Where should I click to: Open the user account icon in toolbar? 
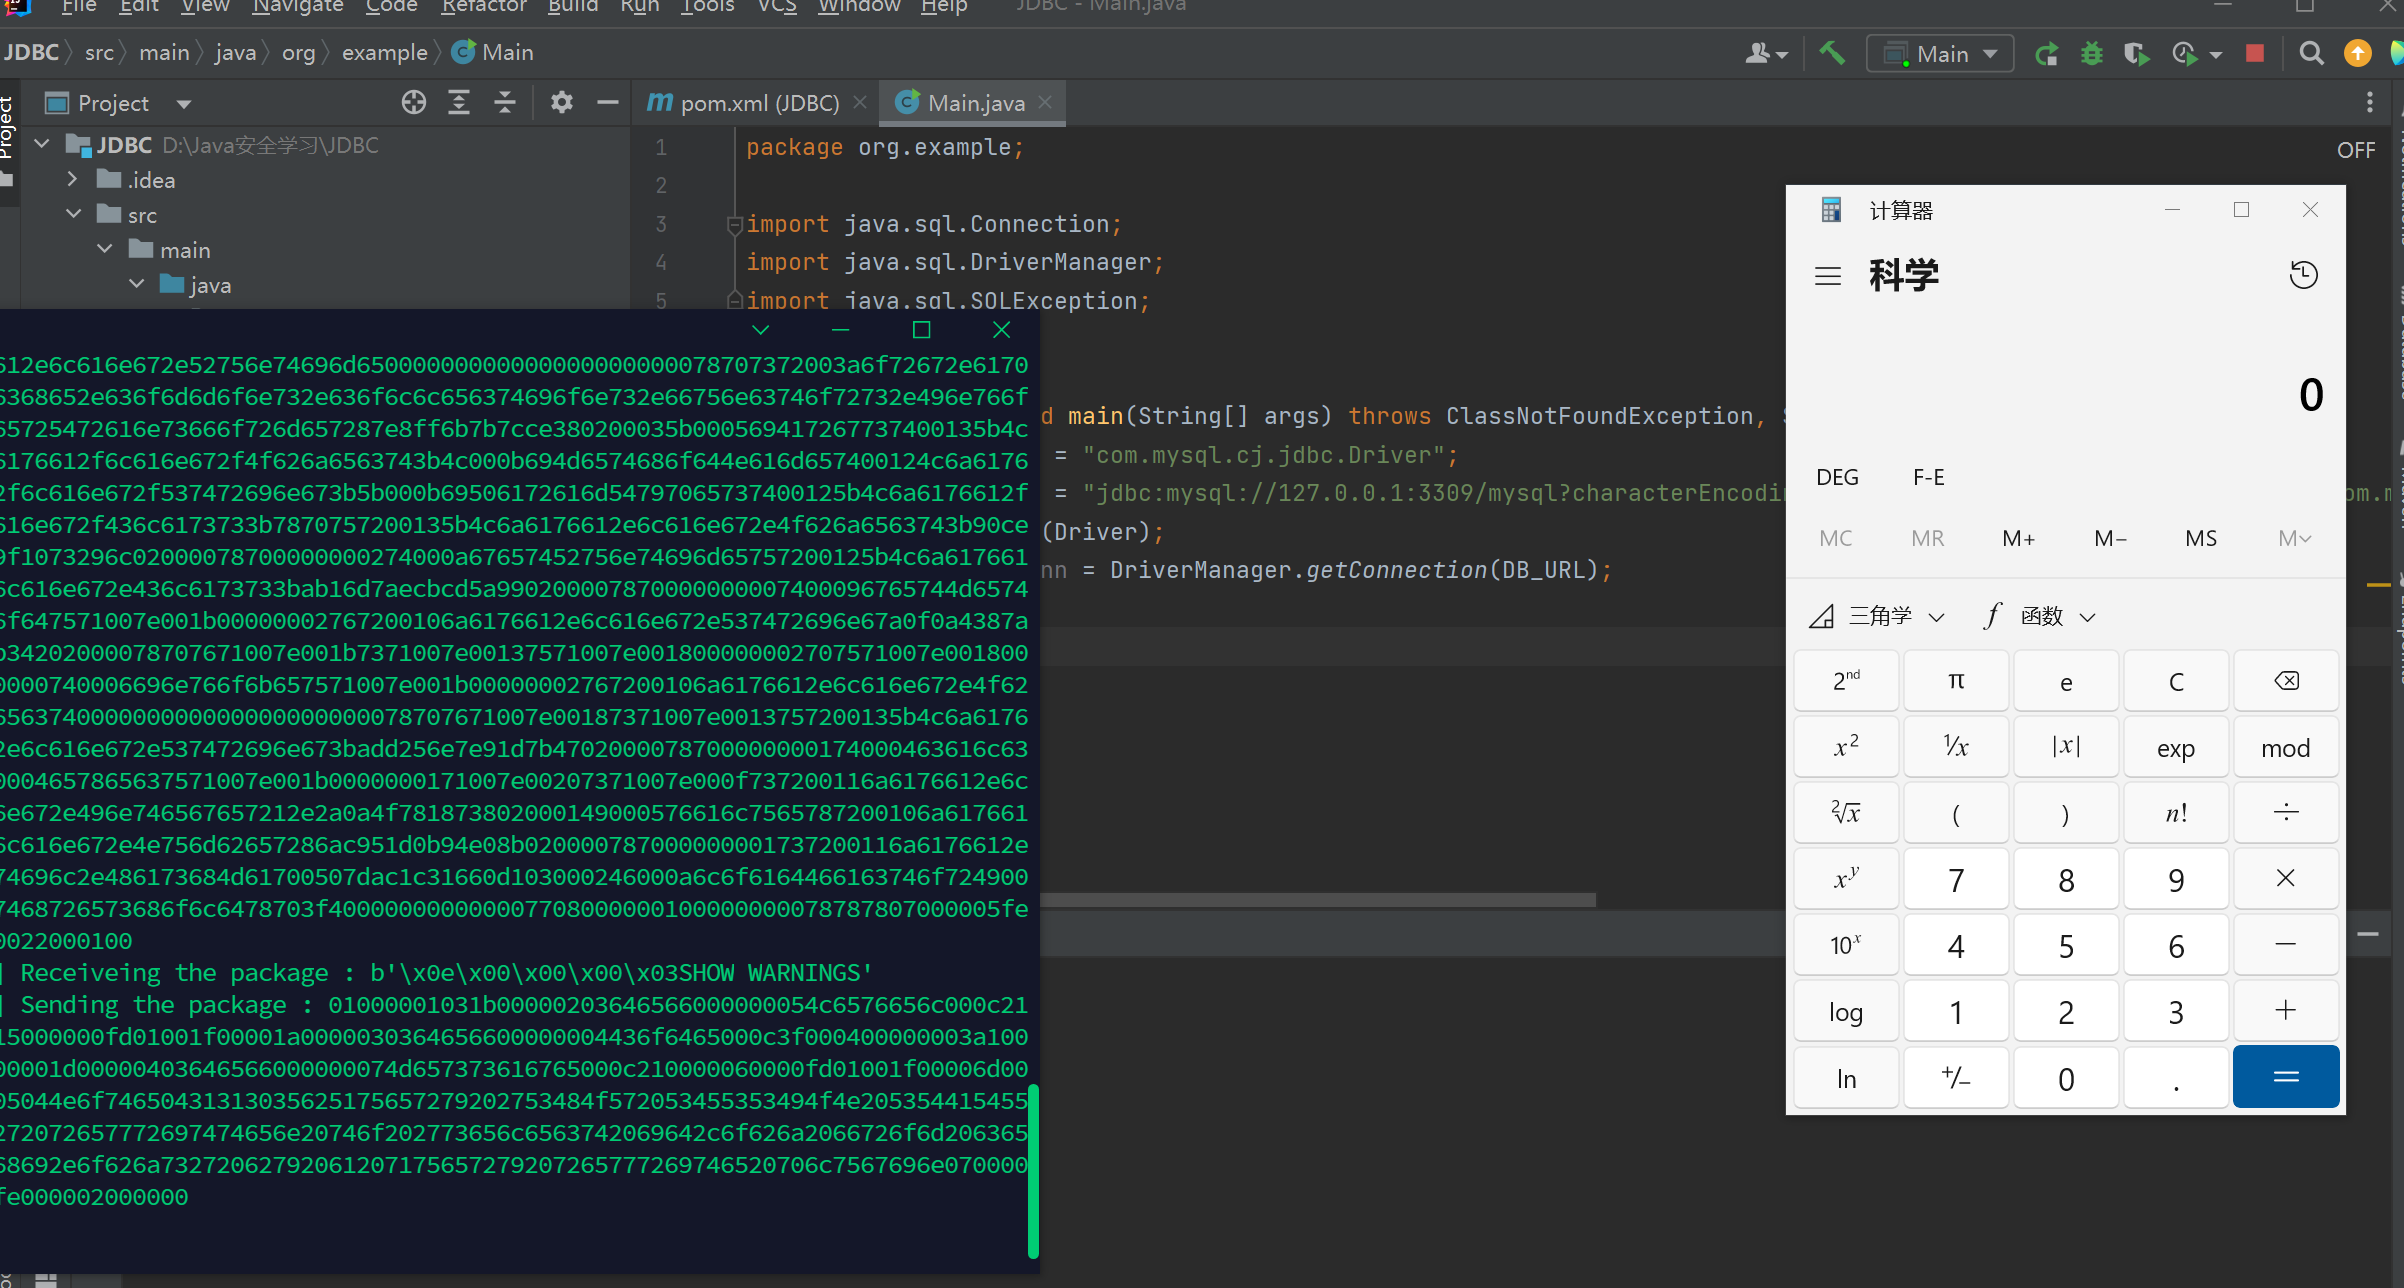point(1766,53)
